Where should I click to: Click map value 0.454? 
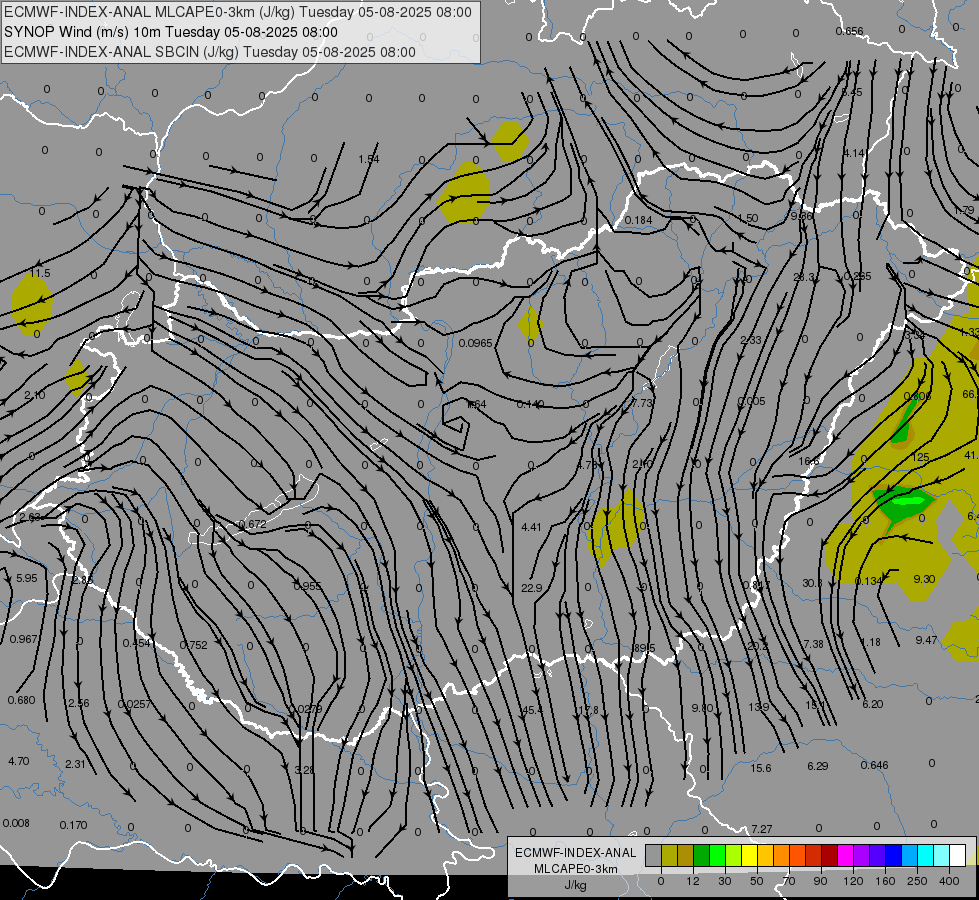pyautogui.click(x=136, y=643)
